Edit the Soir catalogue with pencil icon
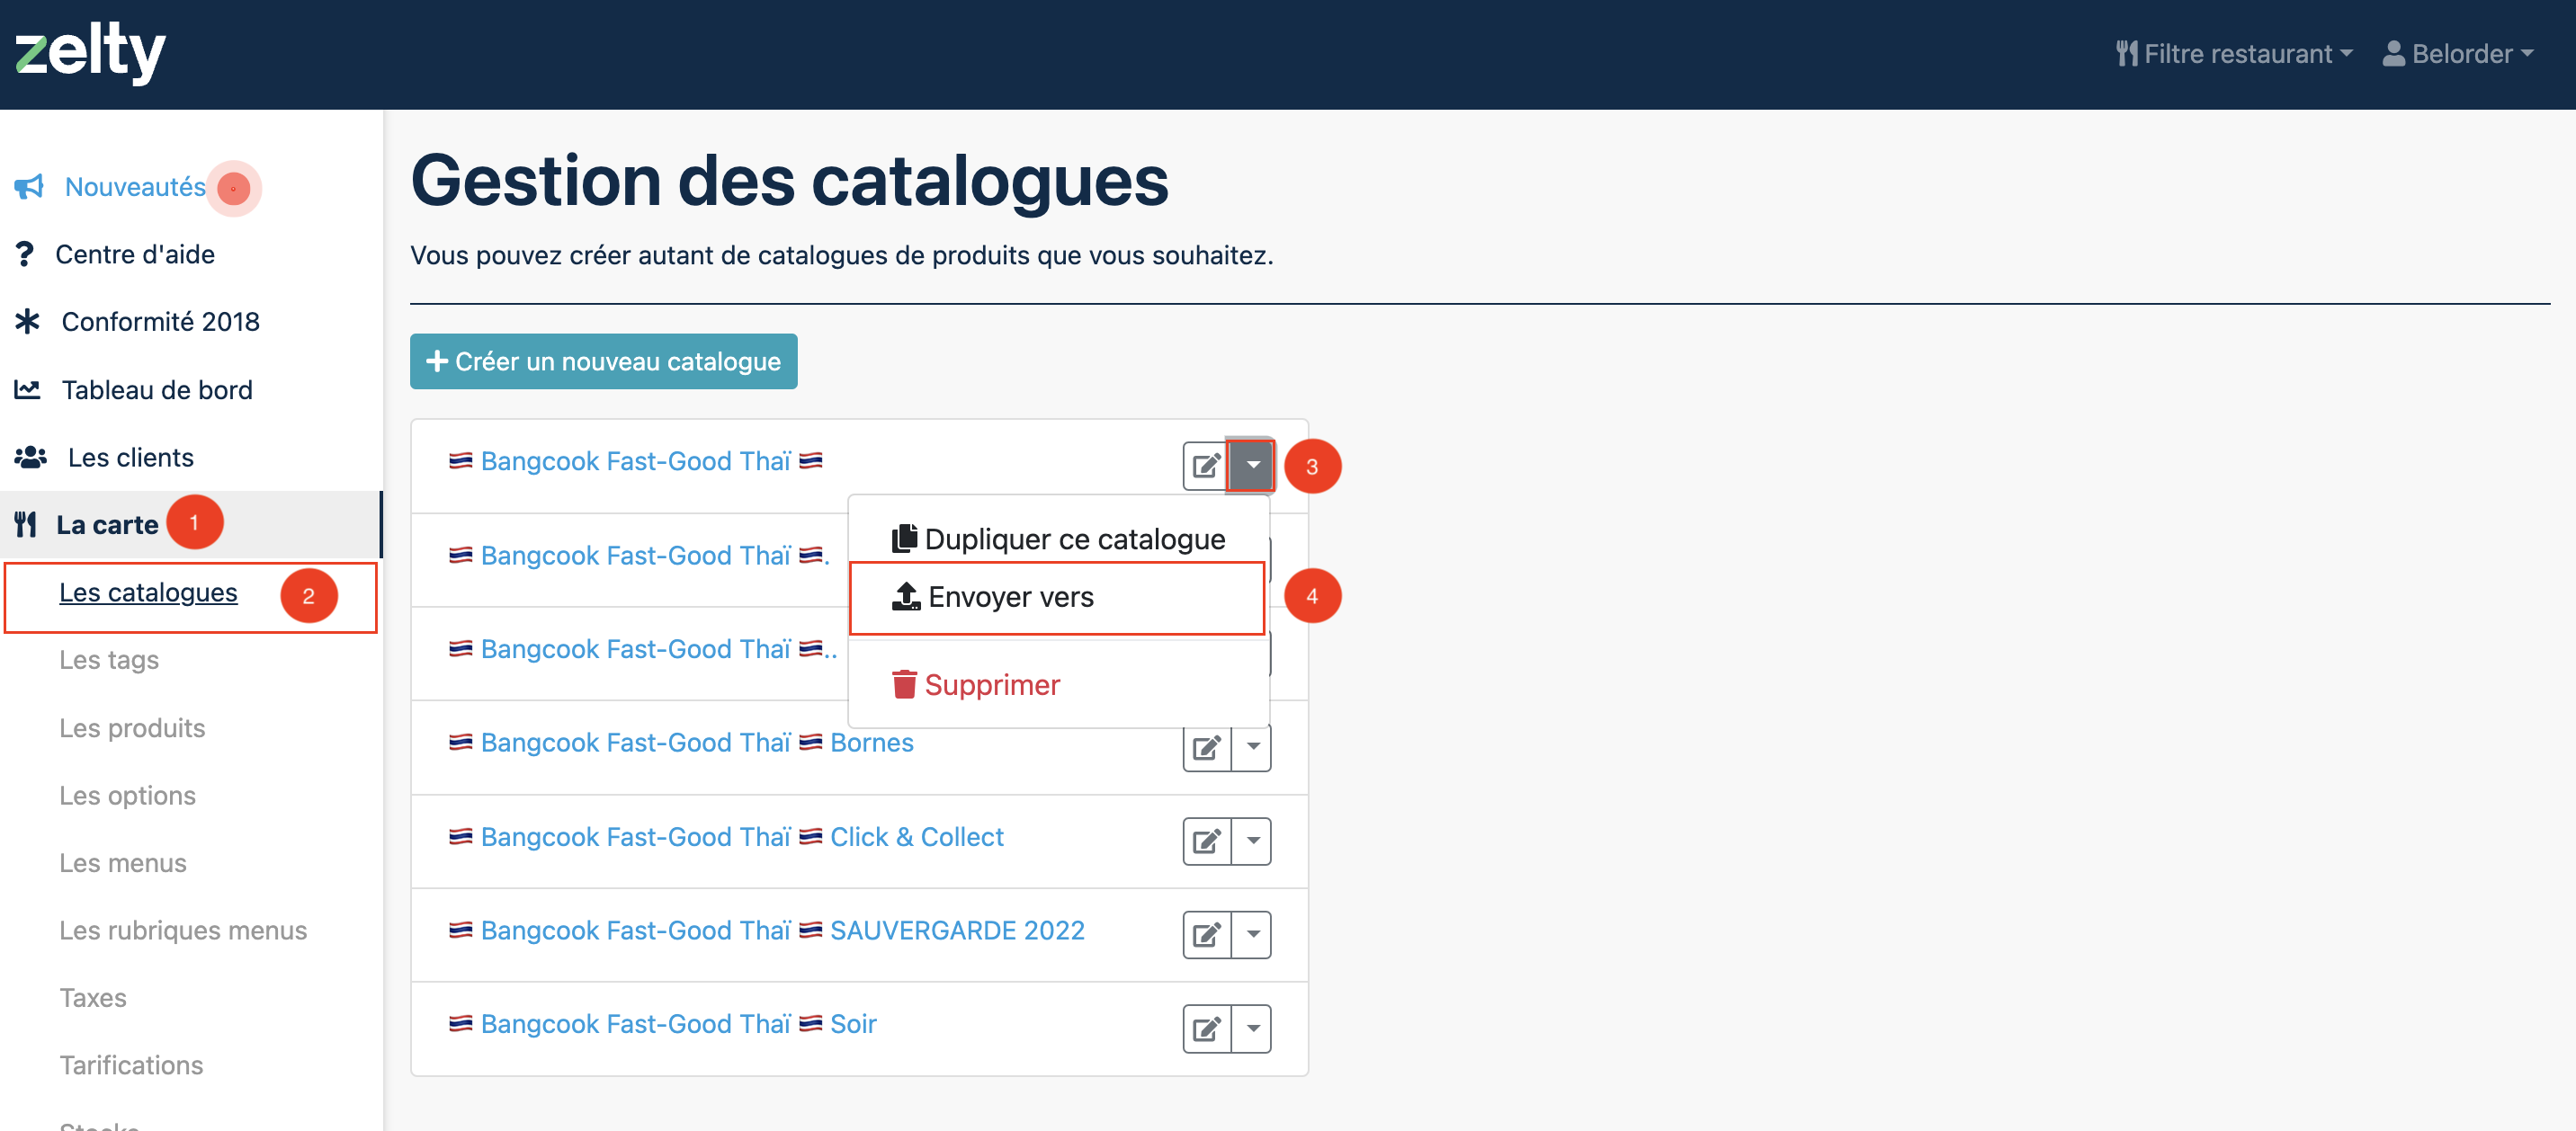Screen dimensions: 2576x1131 pos(1206,1028)
